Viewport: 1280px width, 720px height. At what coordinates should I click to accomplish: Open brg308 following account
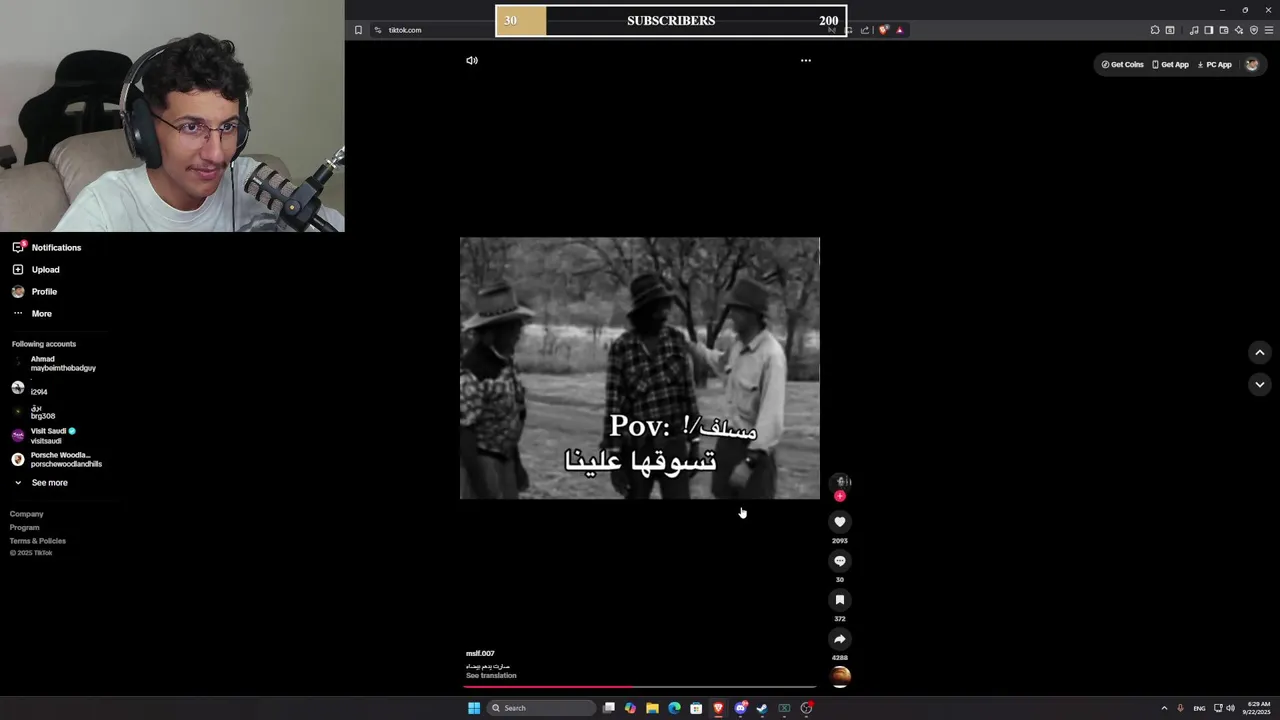pyautogui.click(x=34, y=412)
